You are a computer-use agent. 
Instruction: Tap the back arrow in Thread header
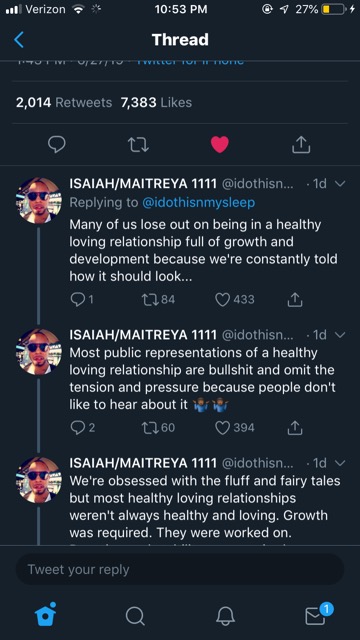pos(19,40)
